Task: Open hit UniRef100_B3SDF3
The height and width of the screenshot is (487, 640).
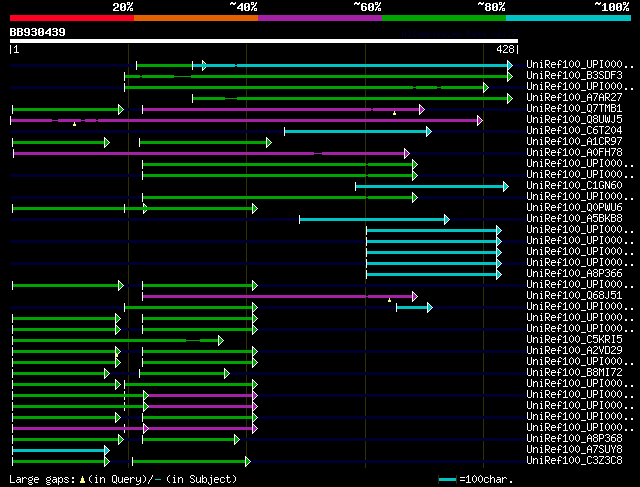Action: click(x=574, y=76)
